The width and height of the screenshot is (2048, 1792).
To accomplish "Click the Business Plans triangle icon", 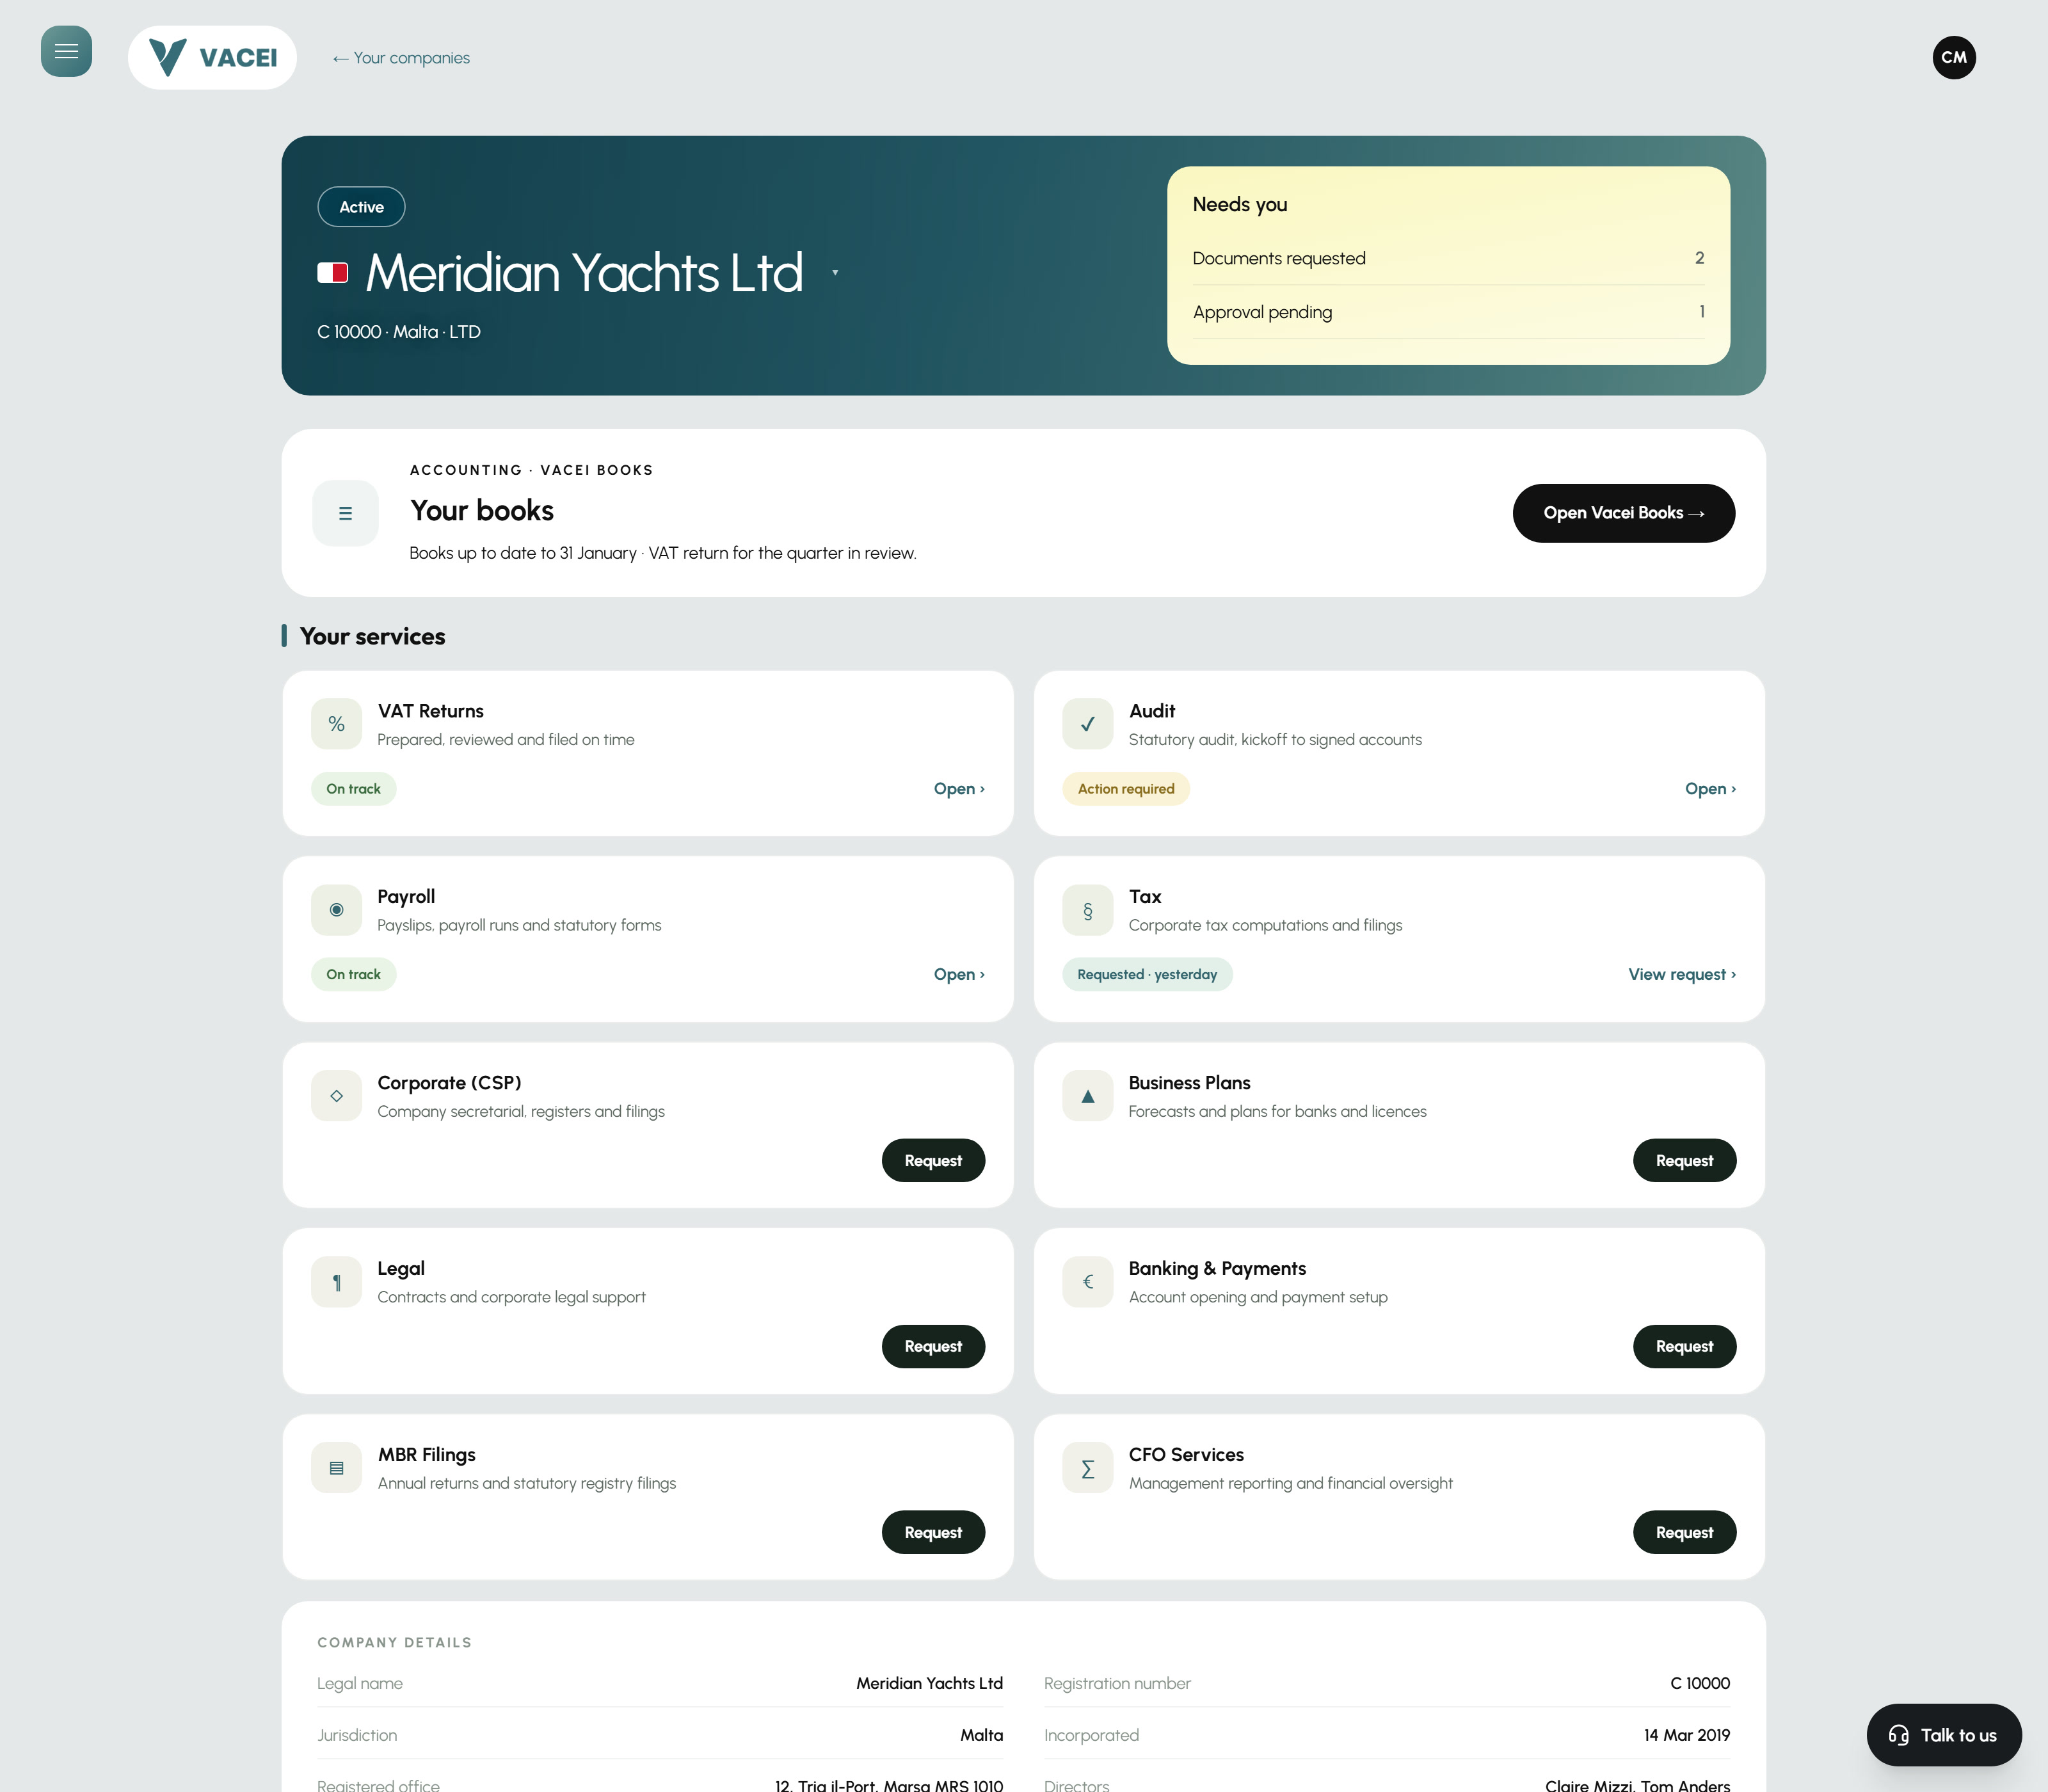I will [1087, 1096].
